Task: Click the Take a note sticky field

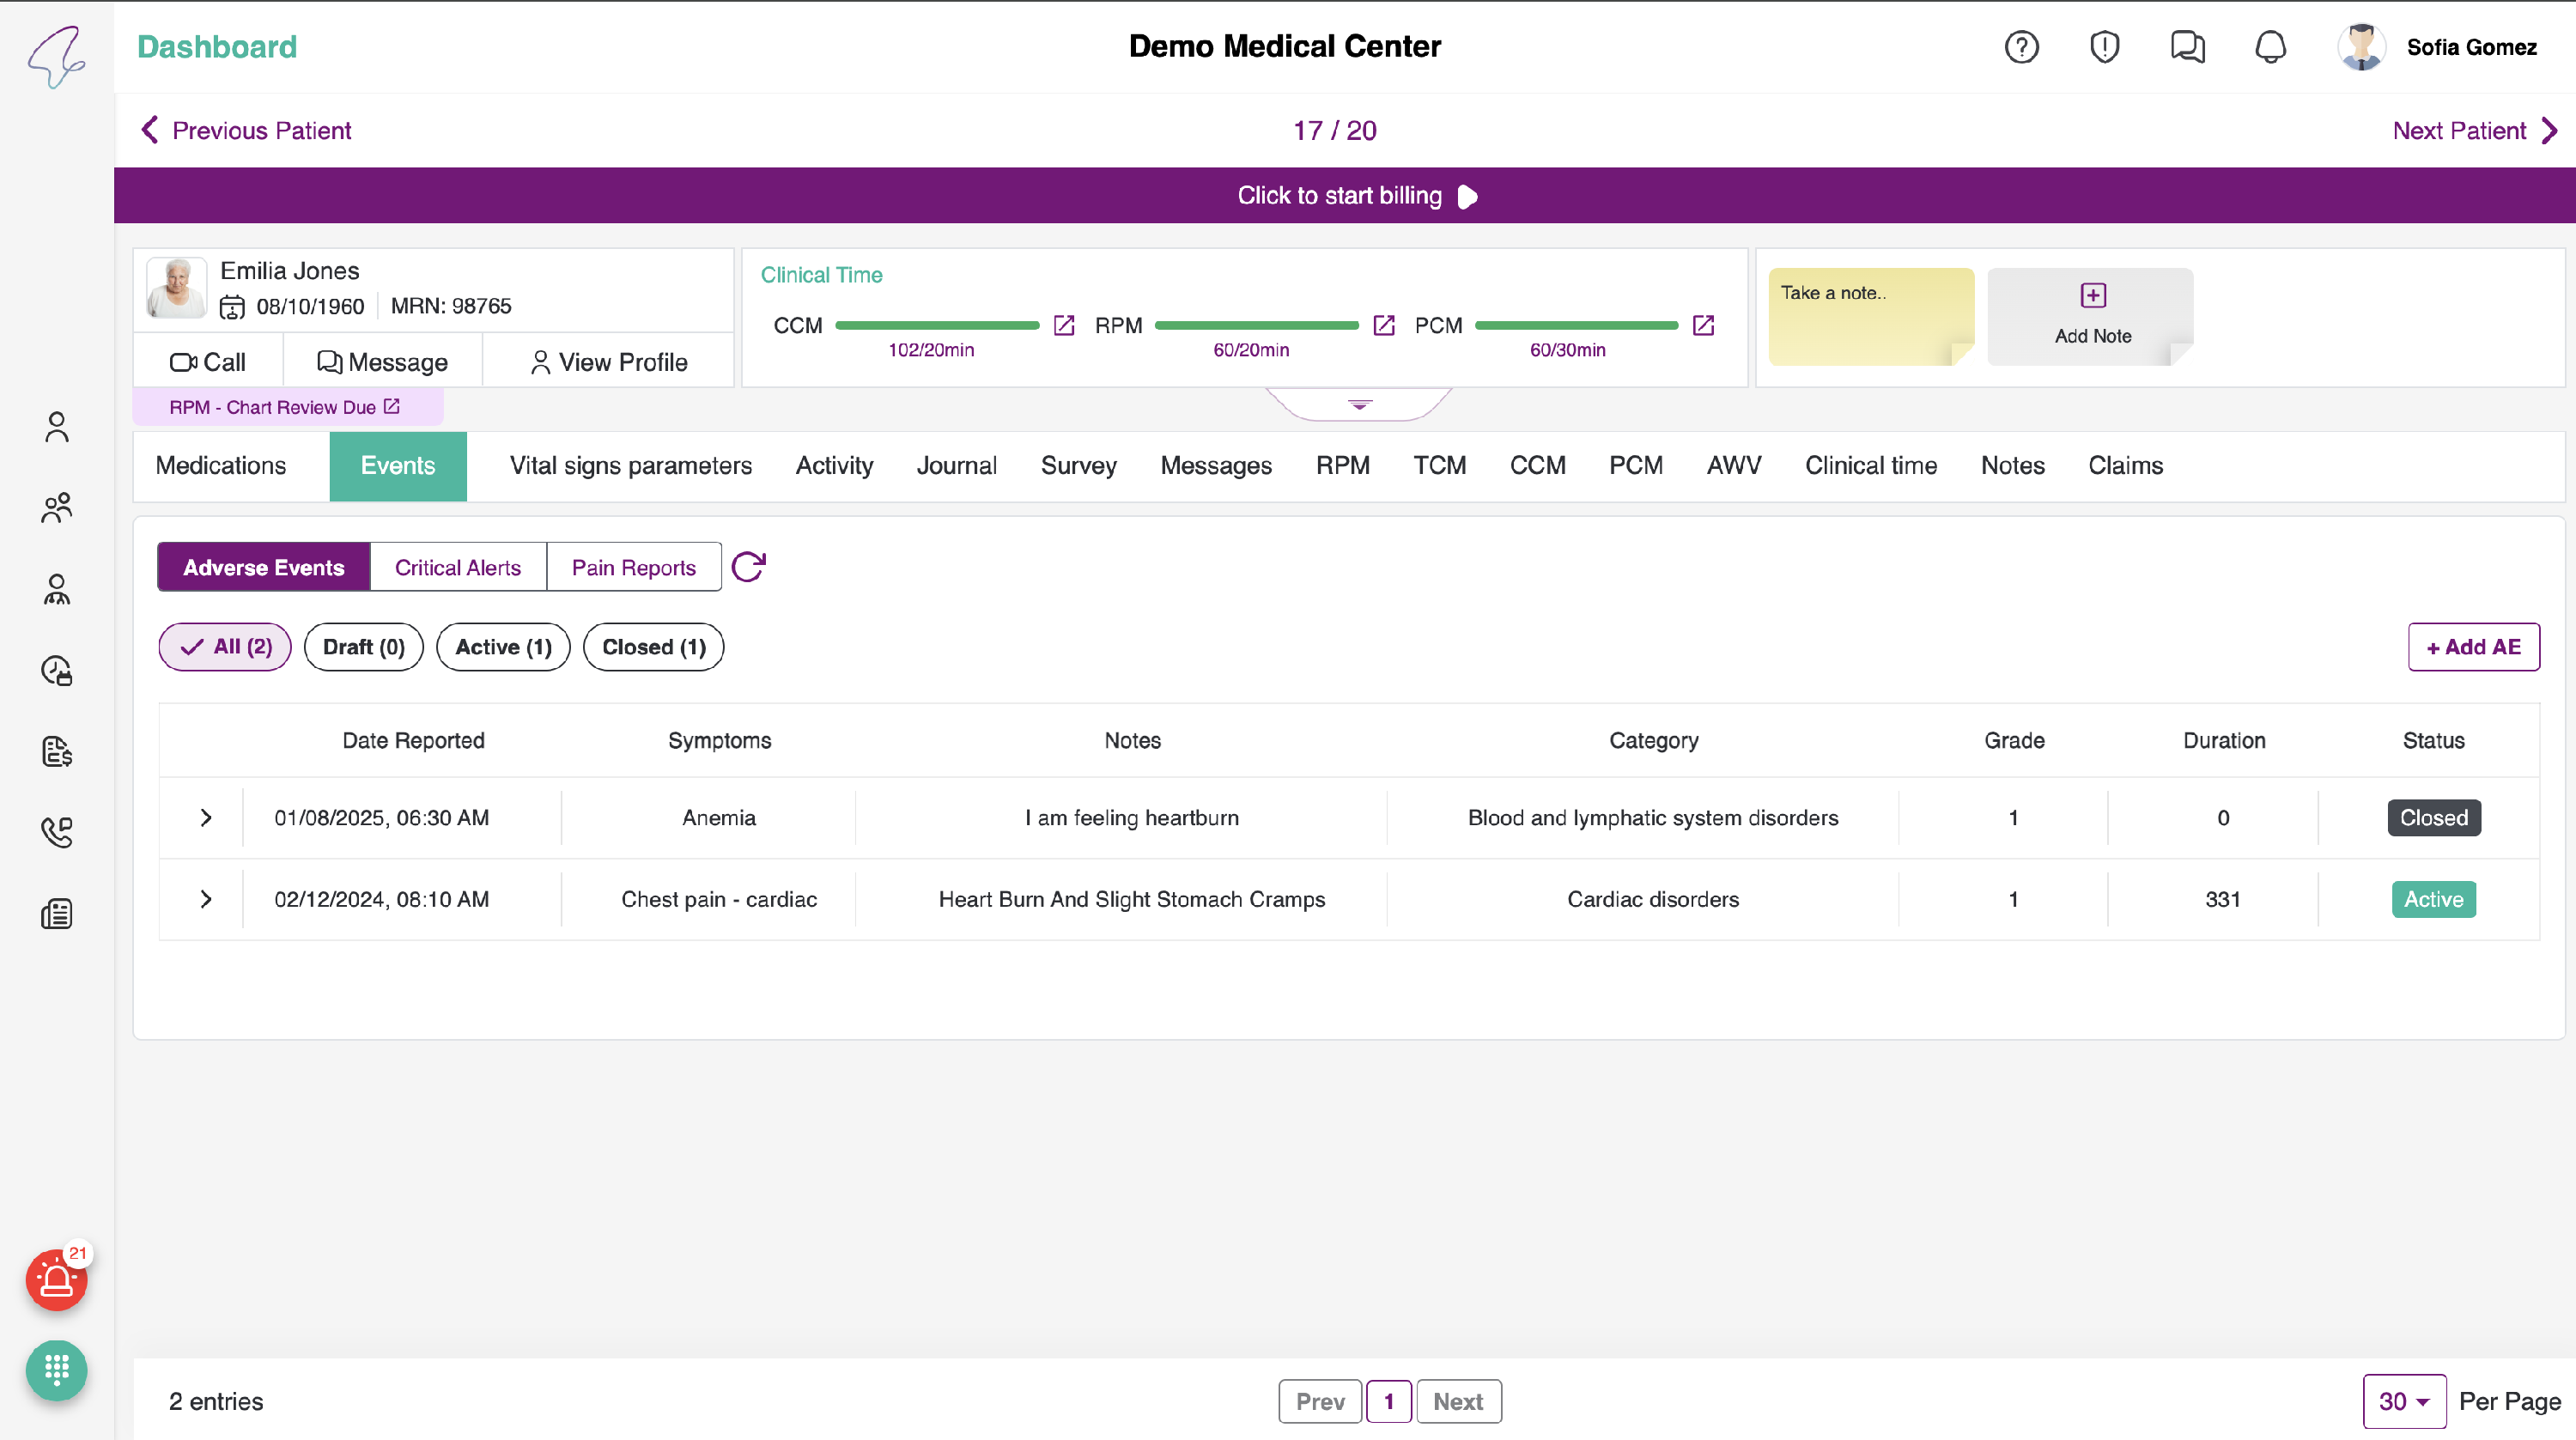Action: coord(1870,315)
